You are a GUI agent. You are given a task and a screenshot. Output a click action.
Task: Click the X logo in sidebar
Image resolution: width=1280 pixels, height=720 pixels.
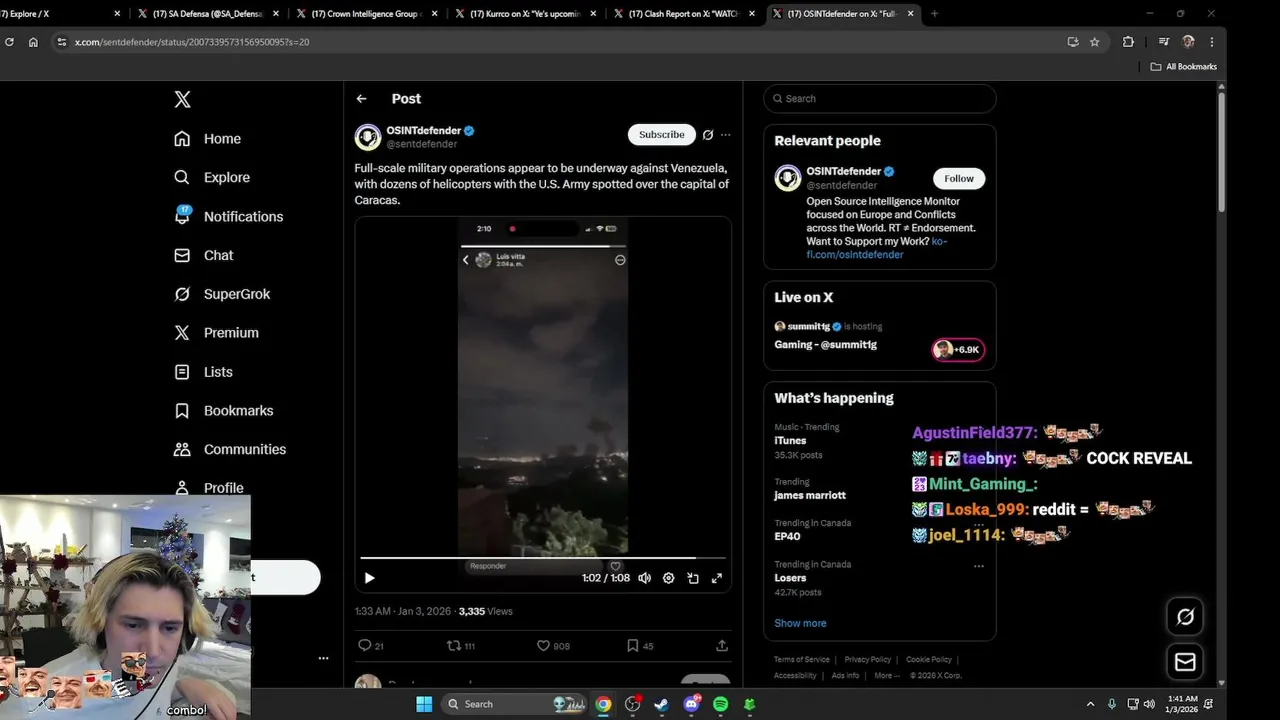[182, 99]
